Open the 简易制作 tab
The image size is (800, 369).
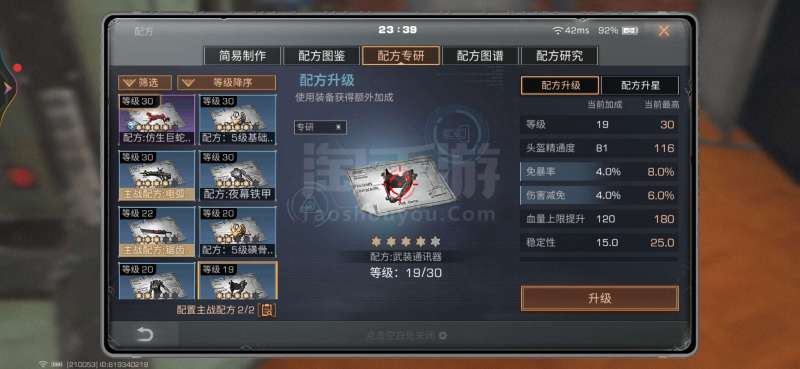click(x=242, y=56)
